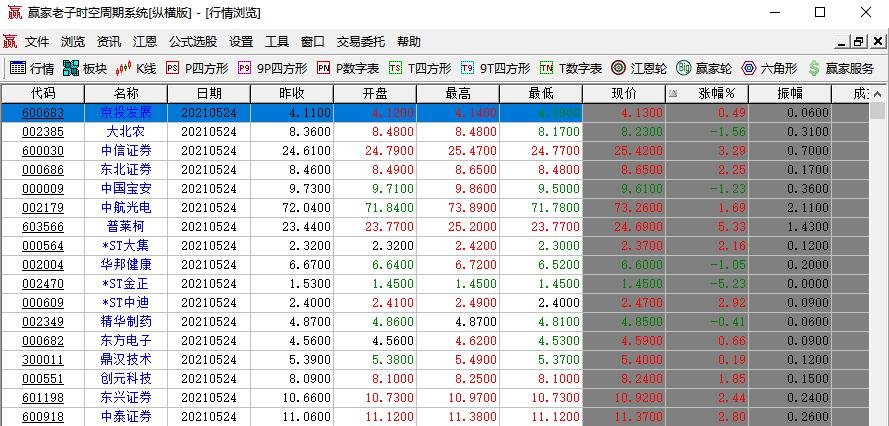Open 赢家服务 dollar-sign icon
Screen dimensions: 889x426
click(x=814, y=68)
